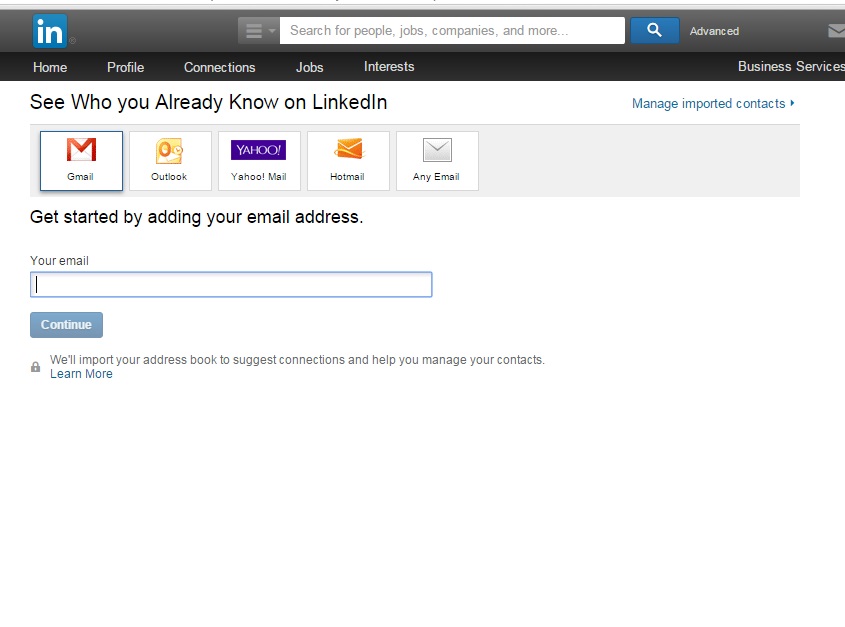Screen dimensions: 845x627
Task: Click the LinkedIn logo
Action: [x=50, y=31]
